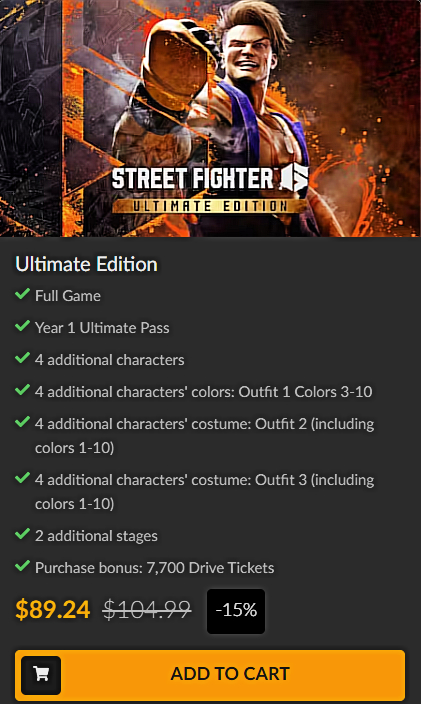This screenshot has height=704, width=421.
Task: Click the green checkmark beside Full Game
Action: [x=22, y=295]
